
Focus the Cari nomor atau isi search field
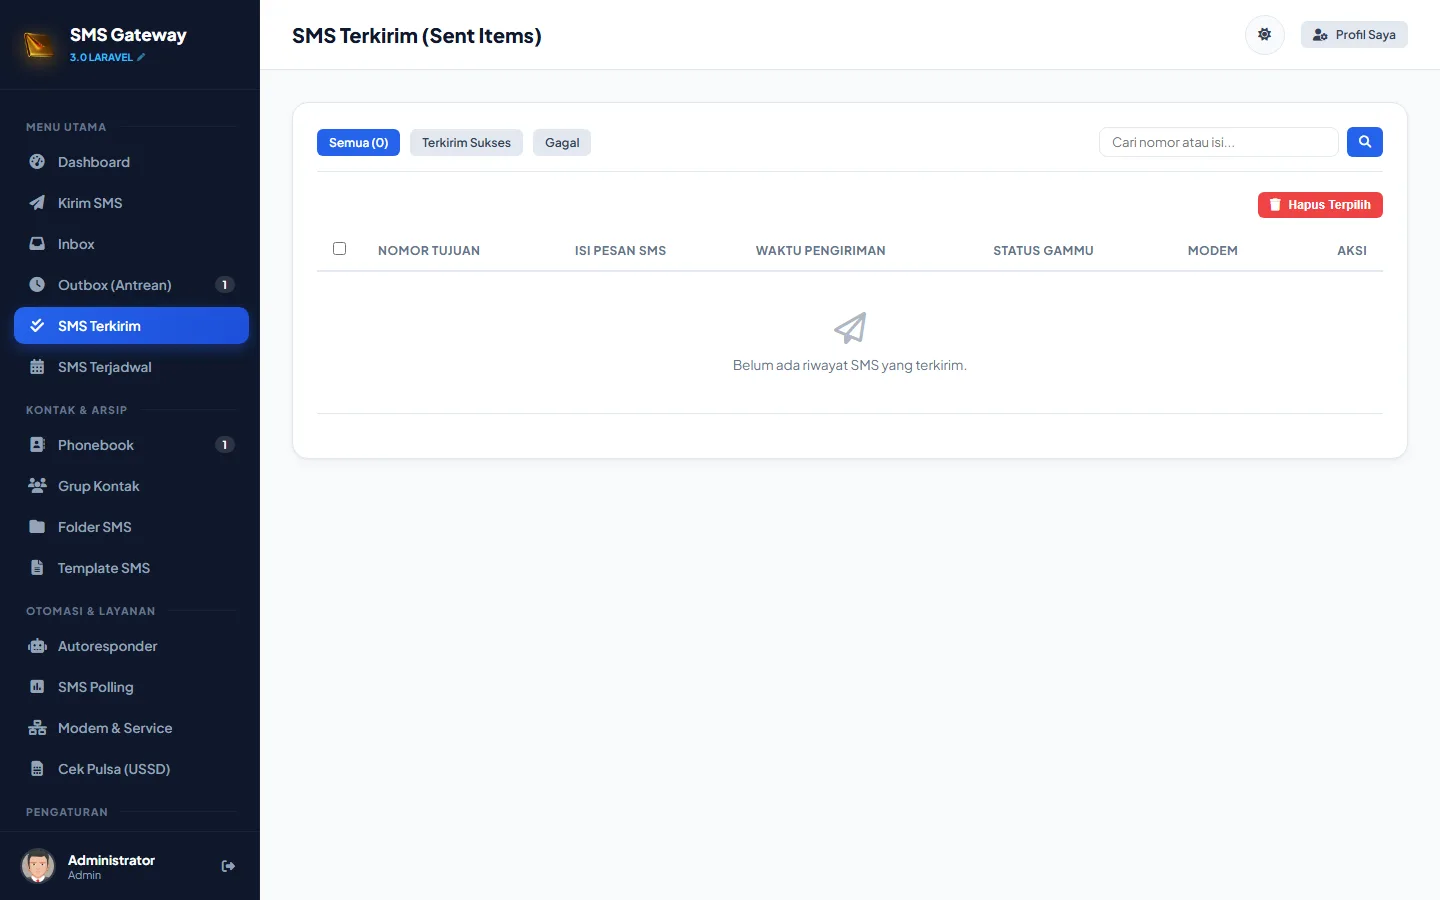1218,142
